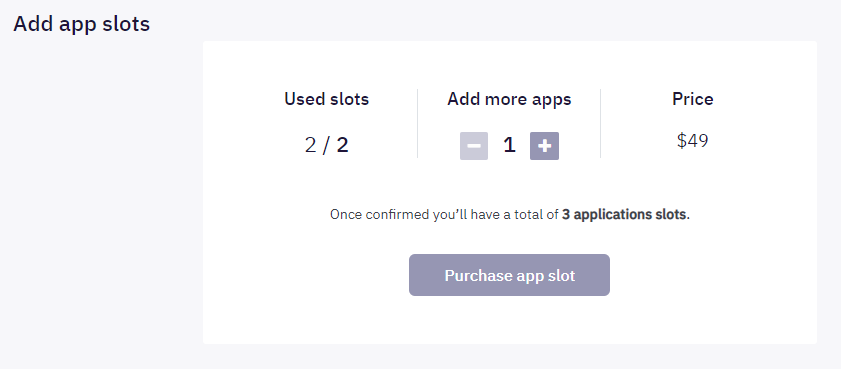841x369 pixels.
Task: Click the 'Add app slots' heading
Action: [82, 24]
